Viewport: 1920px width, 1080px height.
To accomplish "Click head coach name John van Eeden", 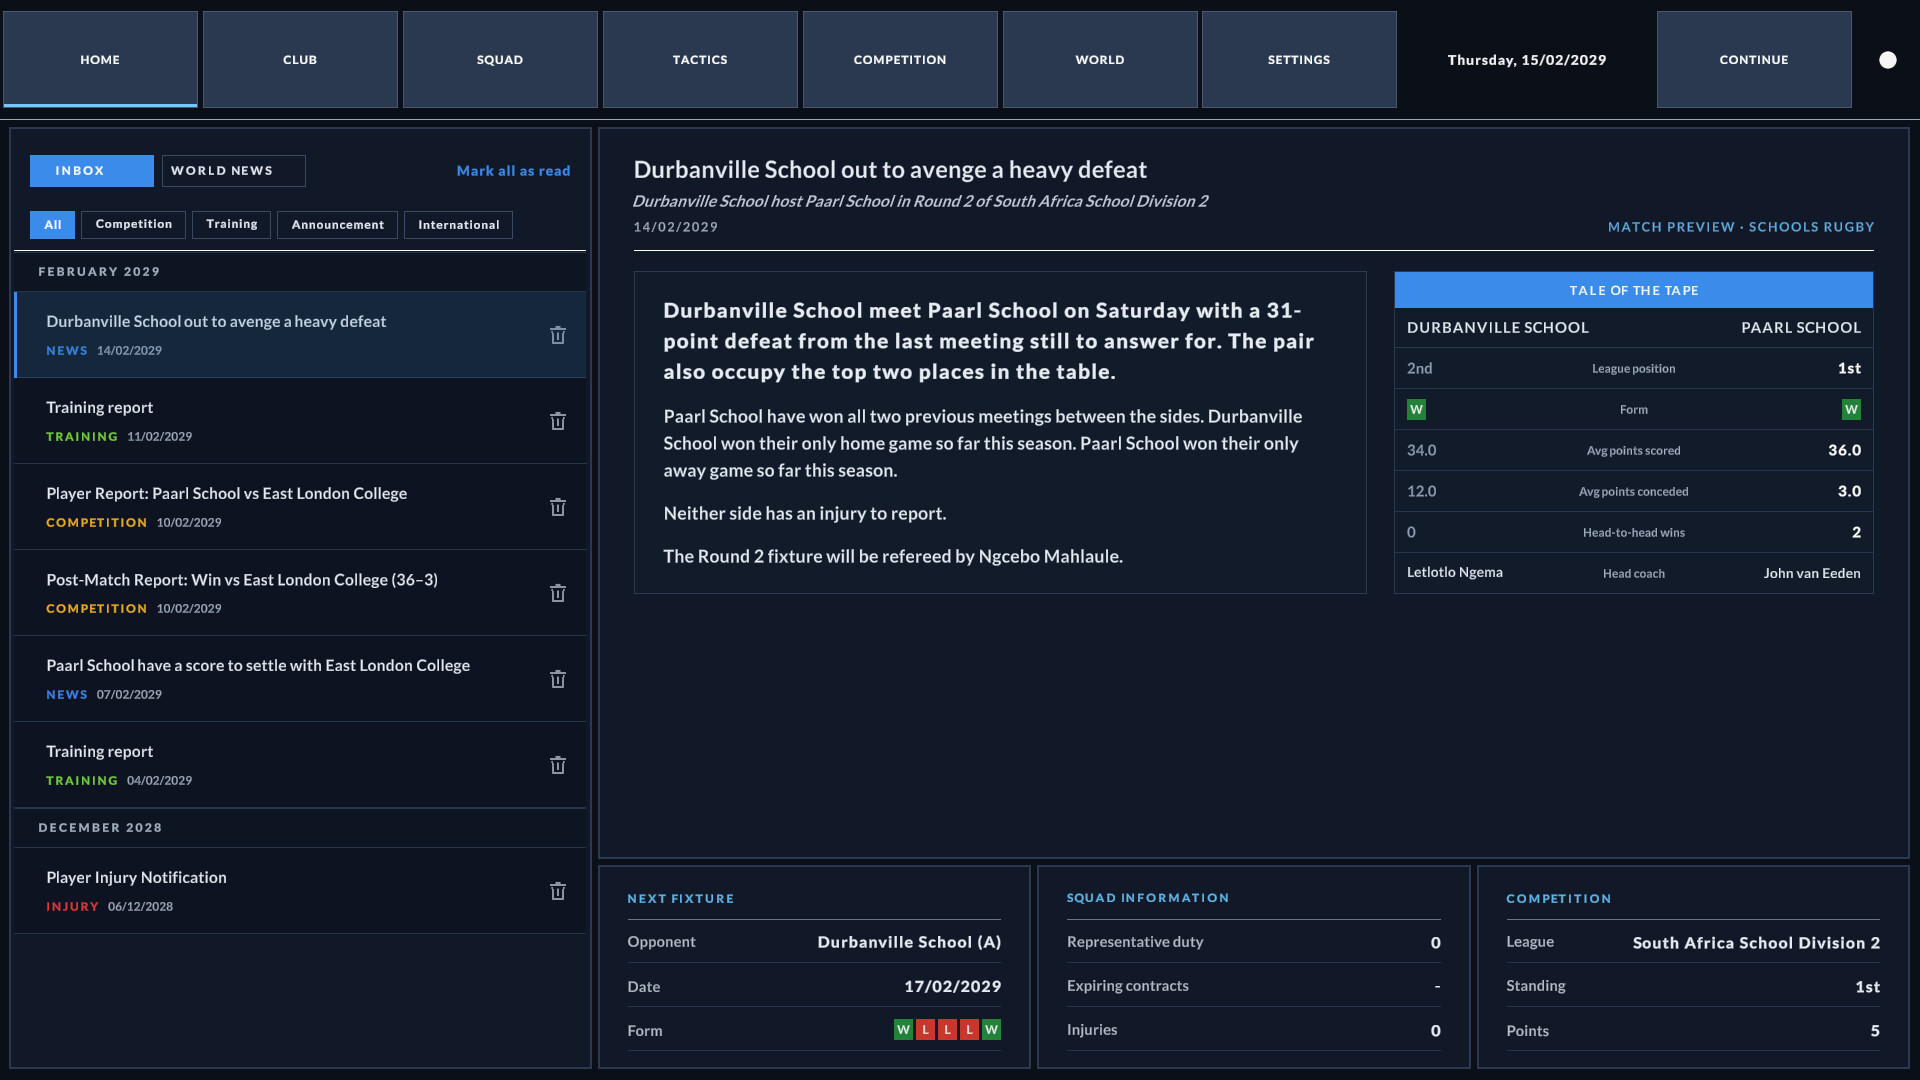I will 1812,573.
